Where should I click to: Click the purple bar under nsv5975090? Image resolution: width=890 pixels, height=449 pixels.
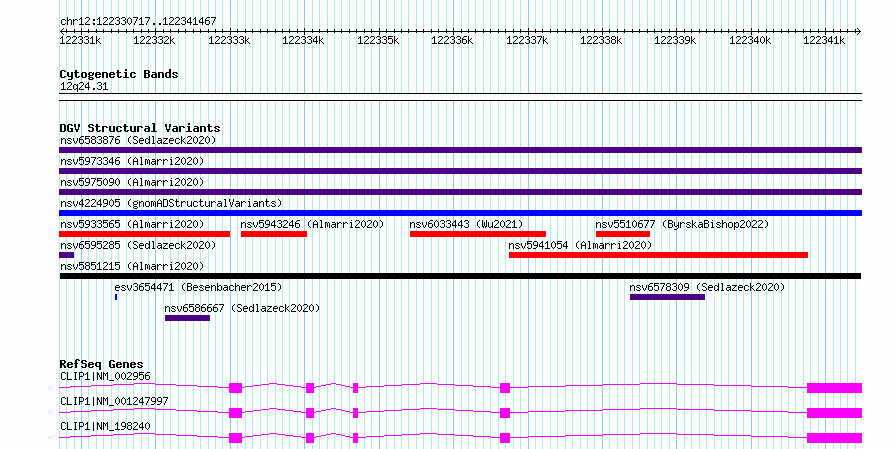click(x=460, y=192)
